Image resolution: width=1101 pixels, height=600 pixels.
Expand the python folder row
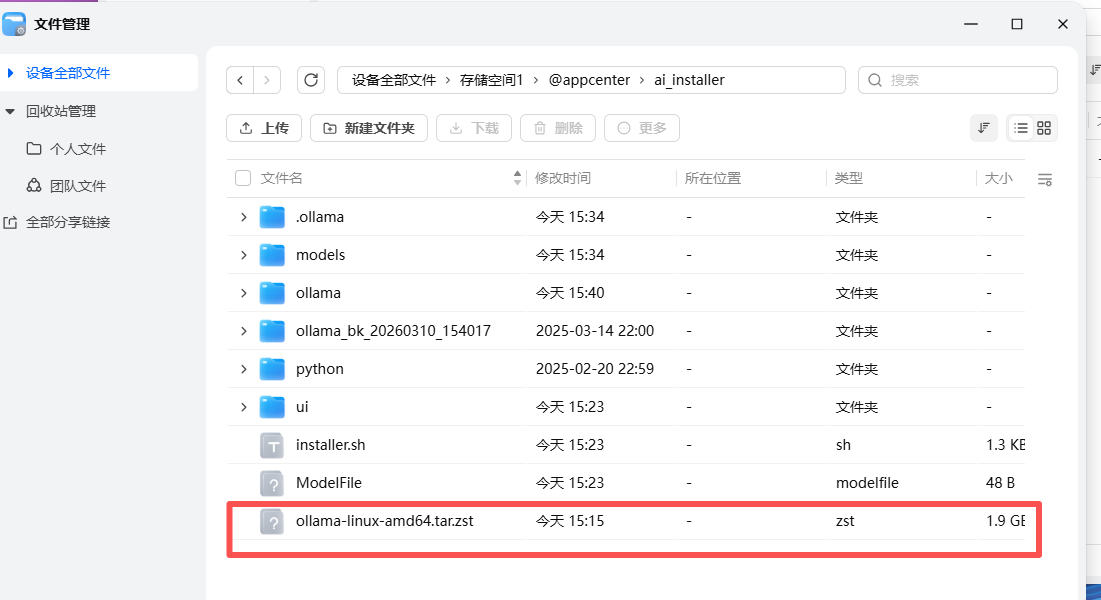tap(244, 369)
